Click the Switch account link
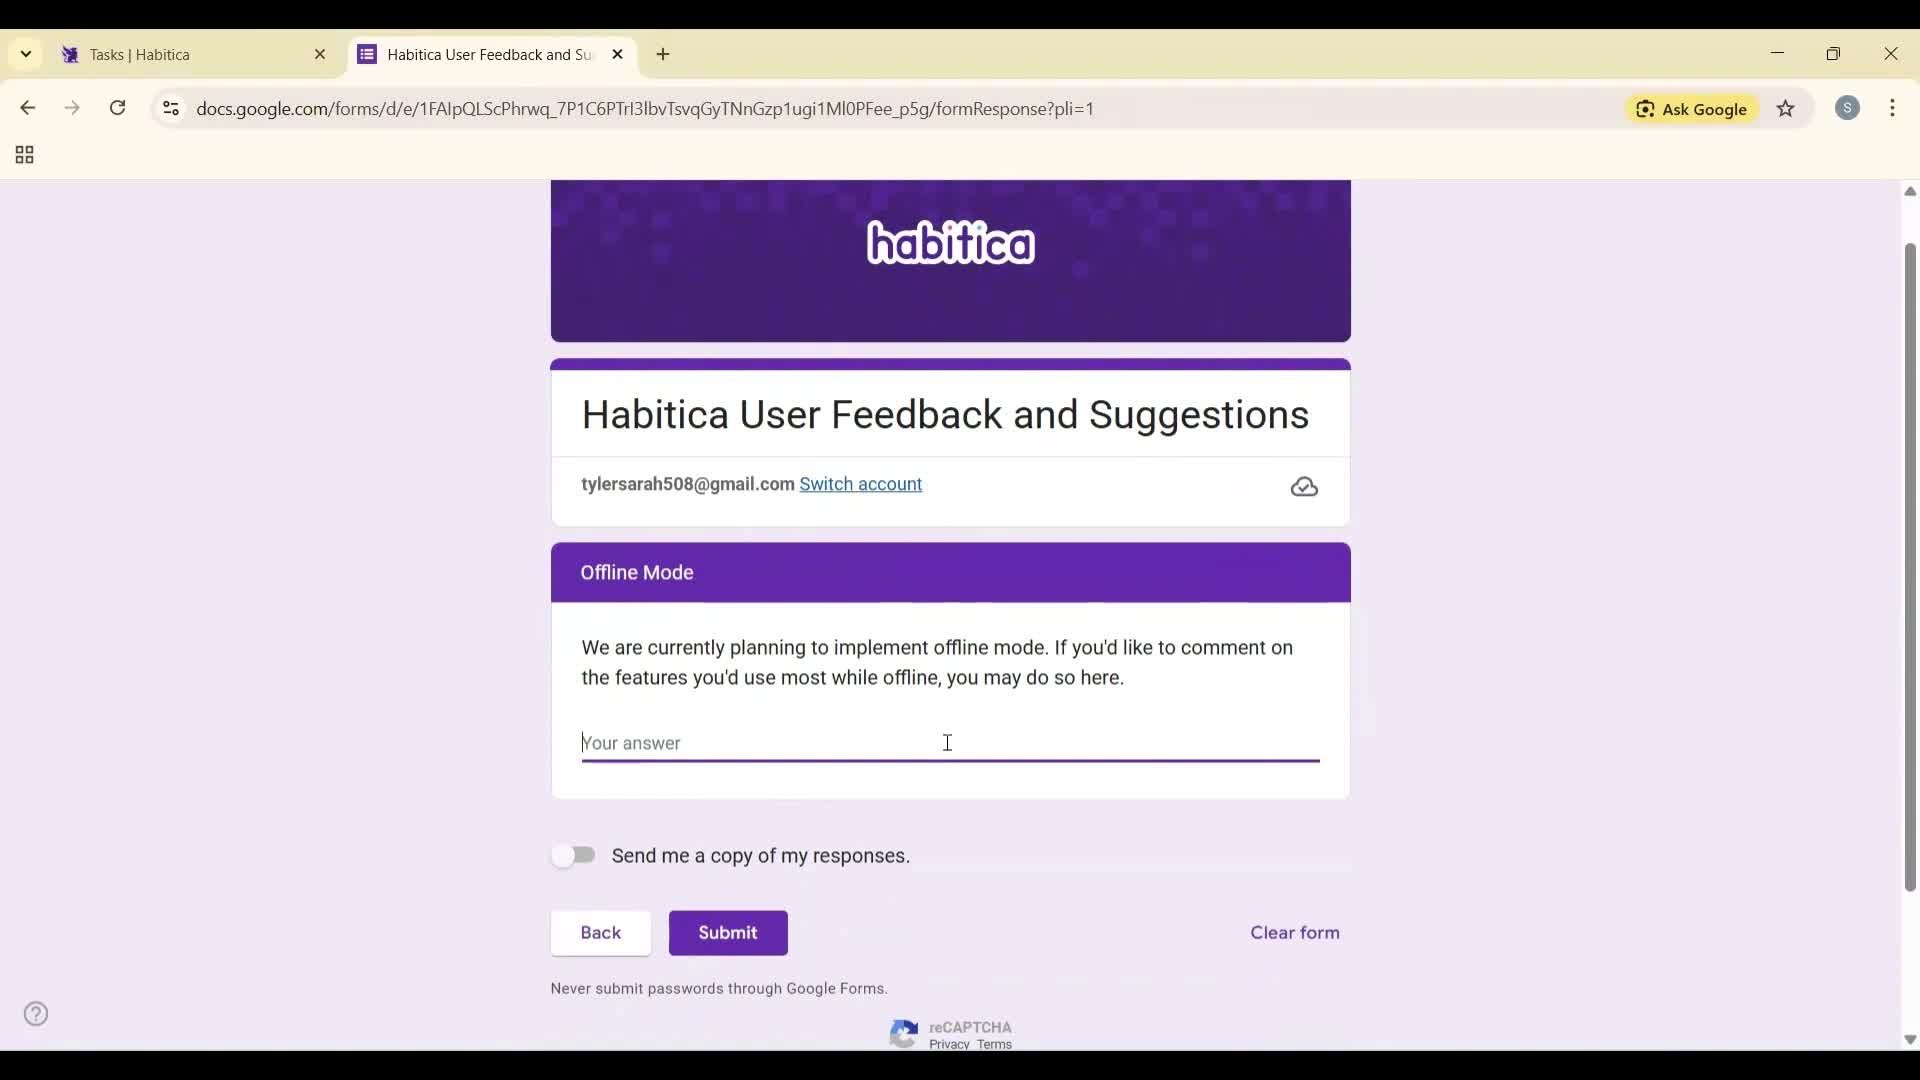1920x1080 pixels. click(x=861, y=484)
